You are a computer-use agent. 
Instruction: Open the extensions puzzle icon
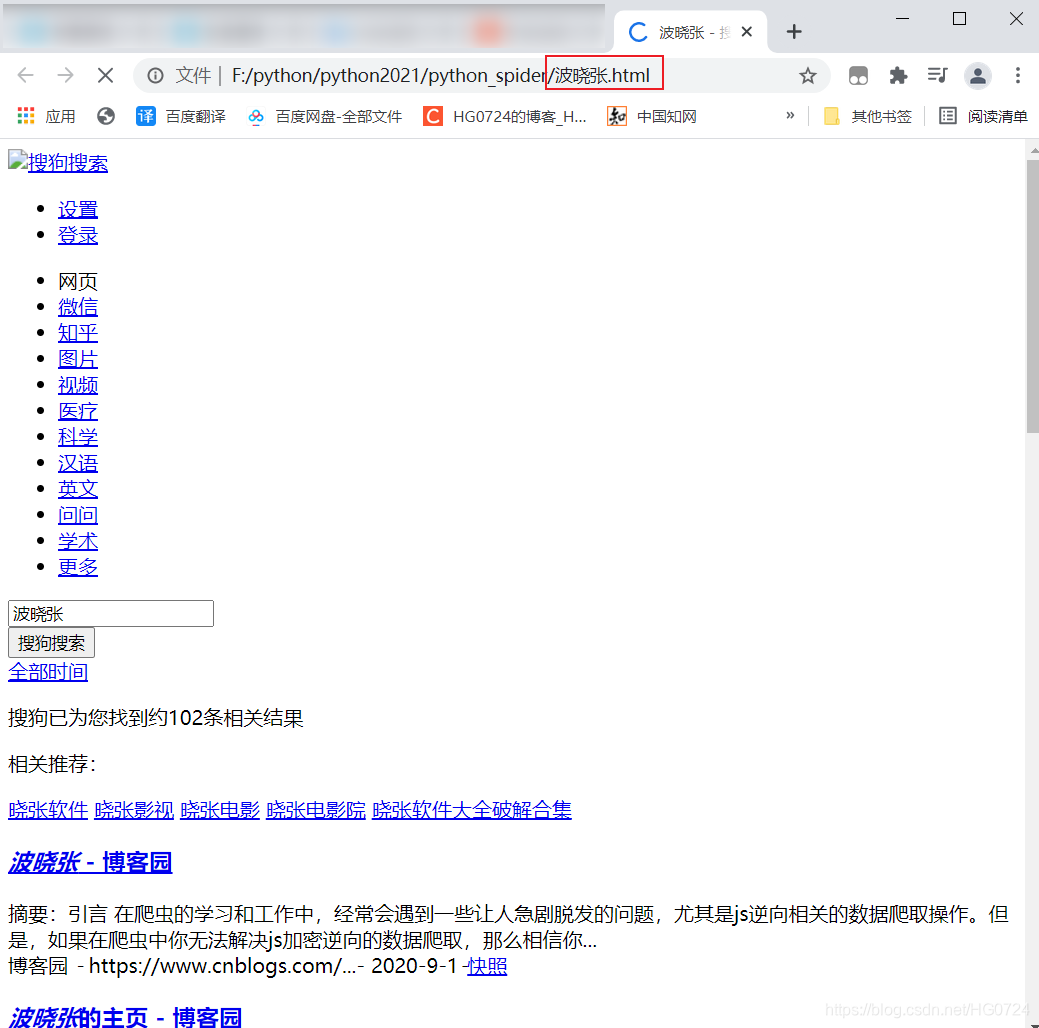pyautogui.click(x=898, y=76)
